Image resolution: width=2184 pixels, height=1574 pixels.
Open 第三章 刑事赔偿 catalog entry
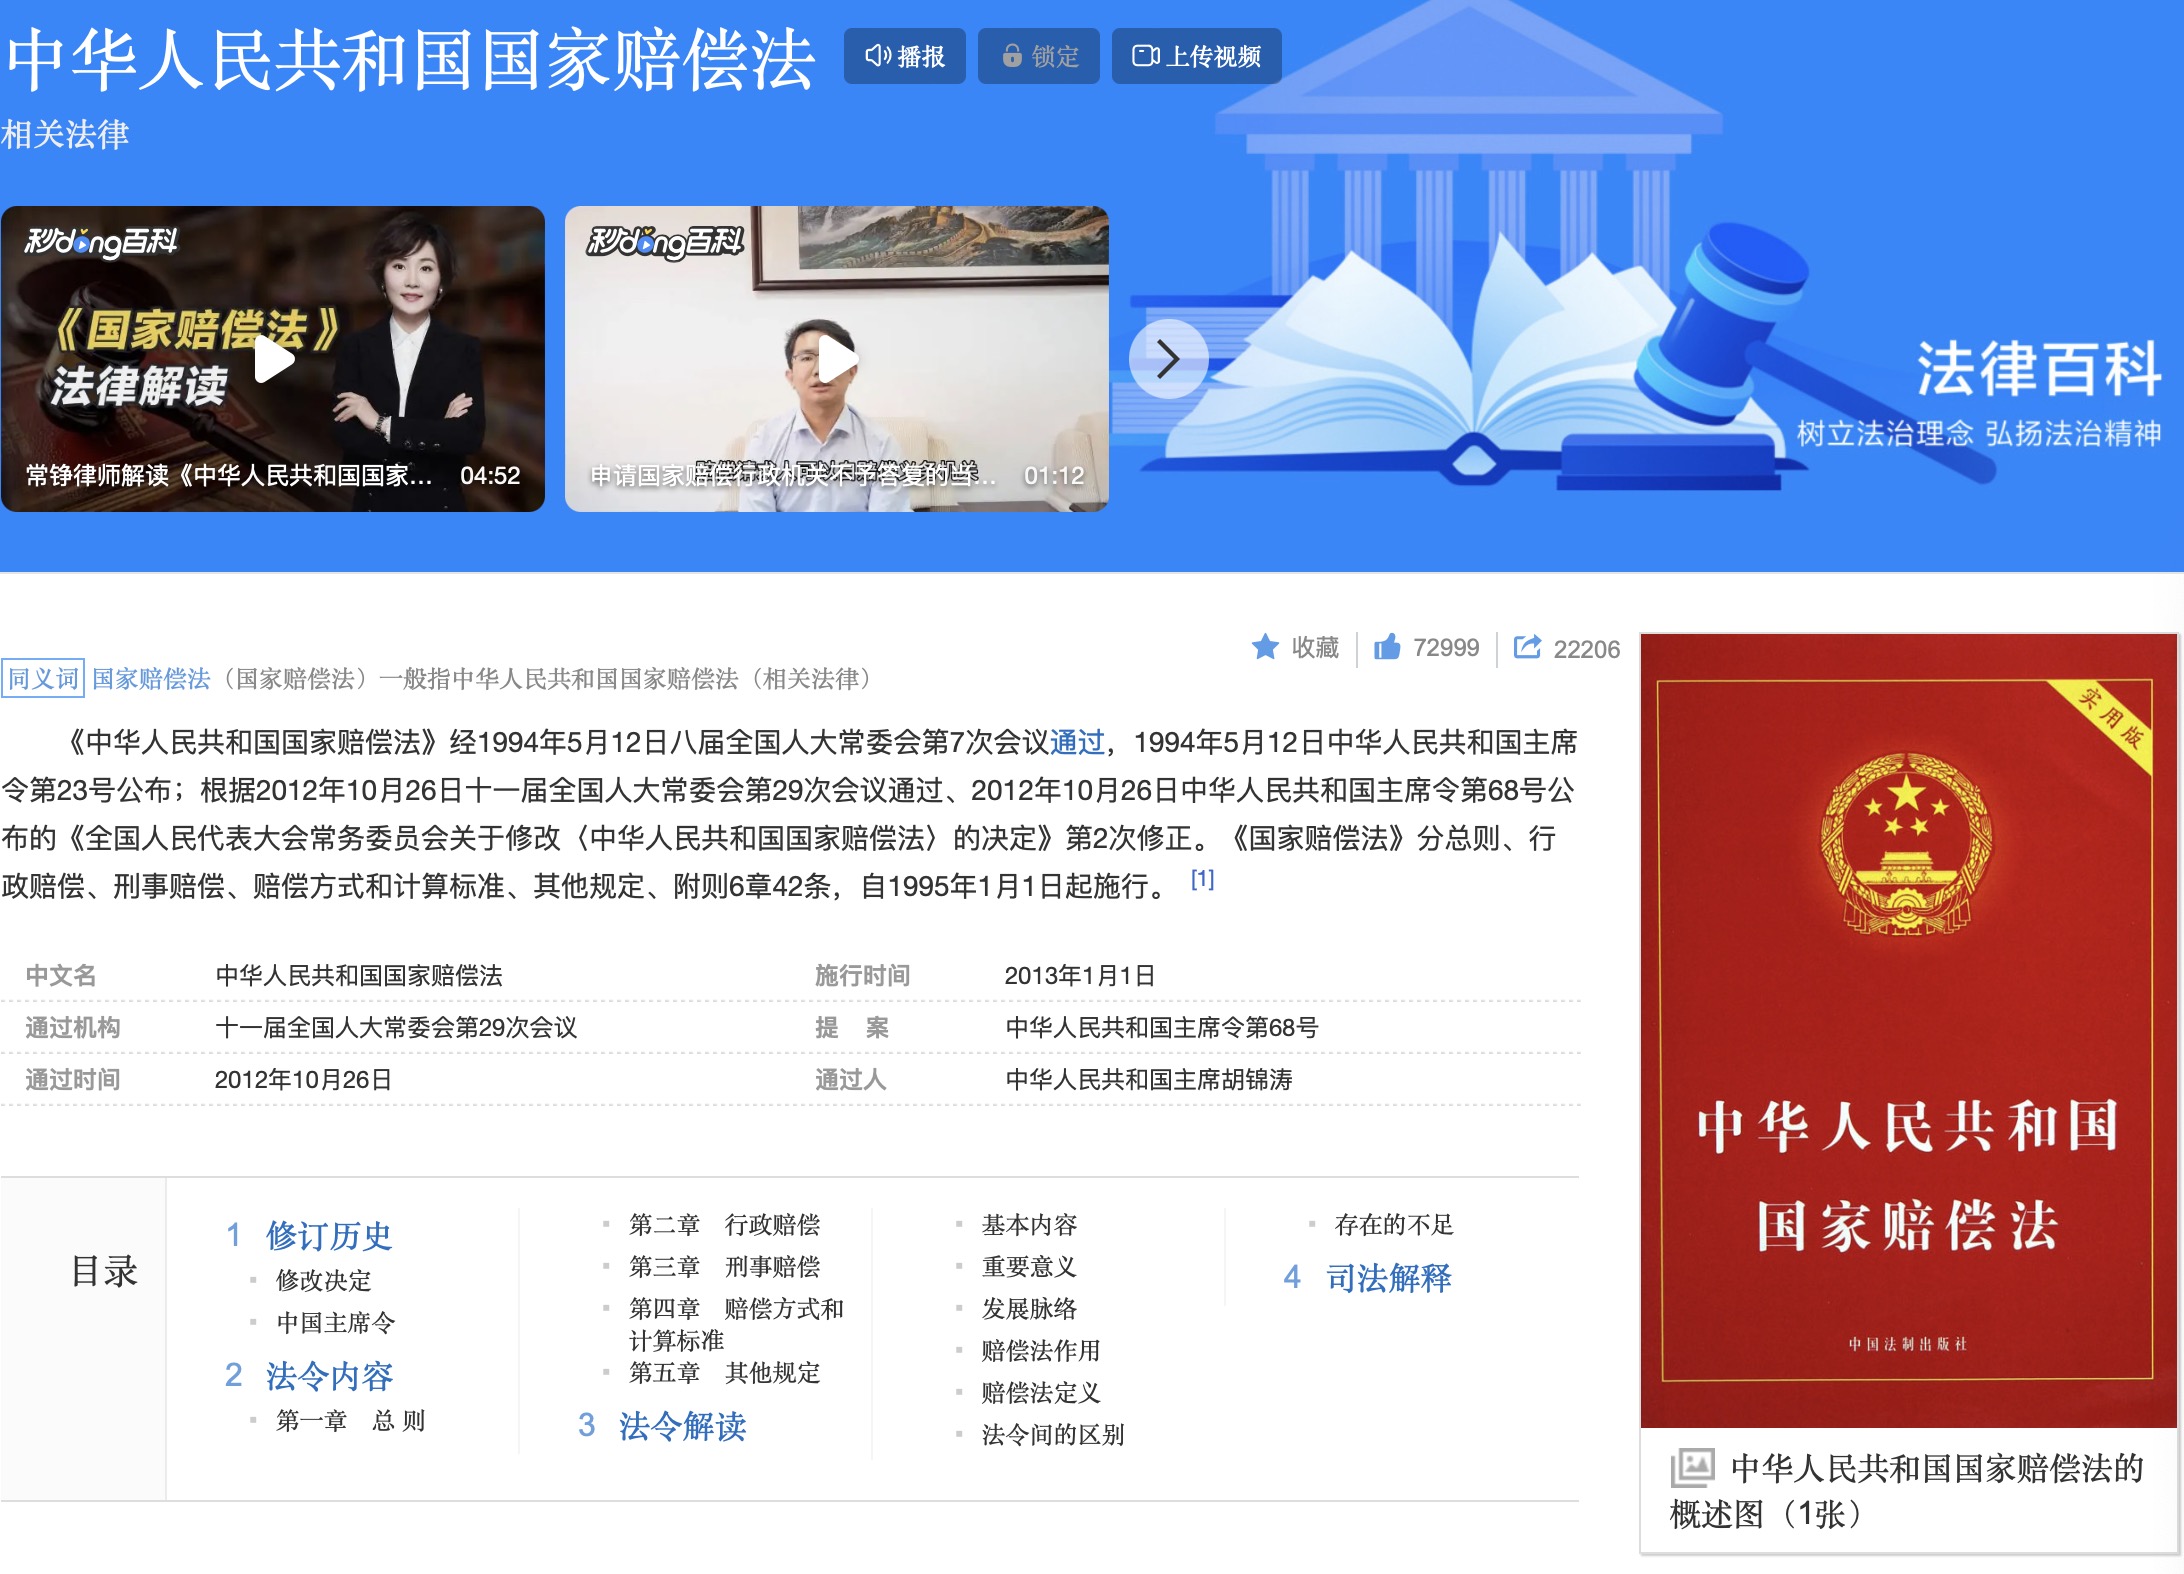[724, 1267]
